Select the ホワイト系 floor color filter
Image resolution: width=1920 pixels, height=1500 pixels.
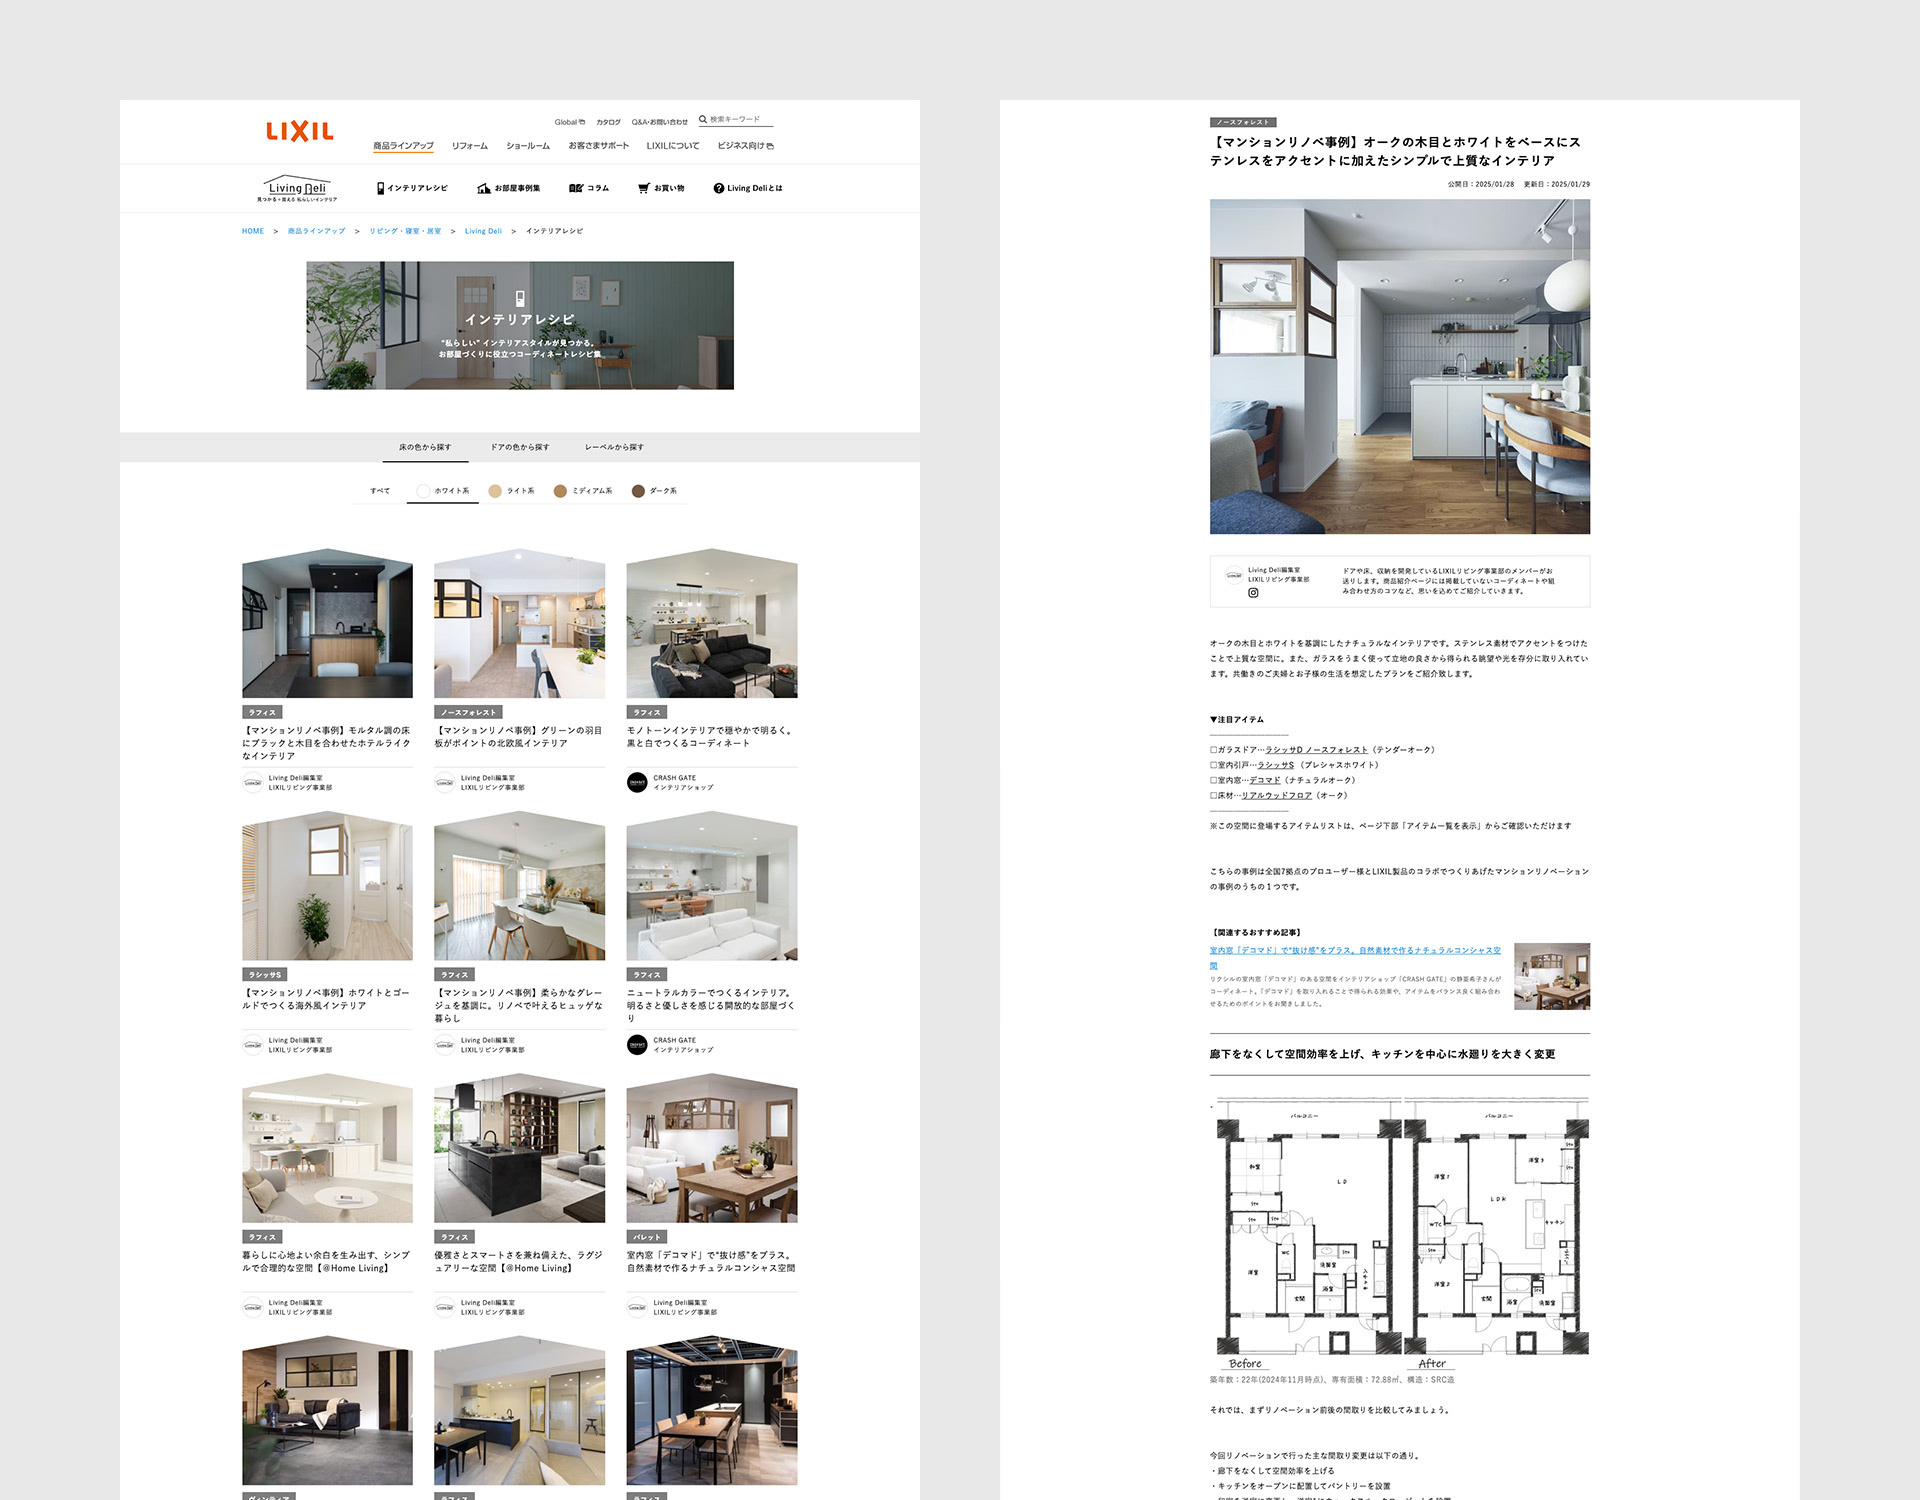(x=443, y=491)
